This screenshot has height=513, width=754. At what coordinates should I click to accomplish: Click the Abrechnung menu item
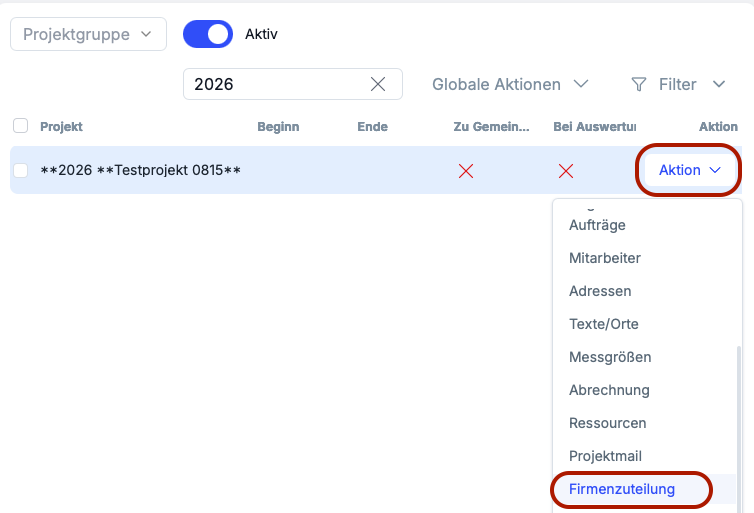609,390
